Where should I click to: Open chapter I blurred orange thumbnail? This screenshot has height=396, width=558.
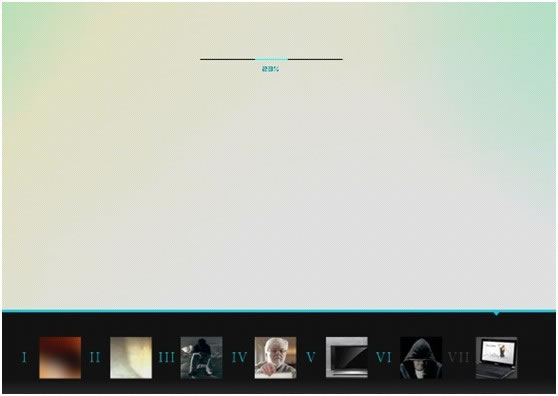[x=60, y=358]
